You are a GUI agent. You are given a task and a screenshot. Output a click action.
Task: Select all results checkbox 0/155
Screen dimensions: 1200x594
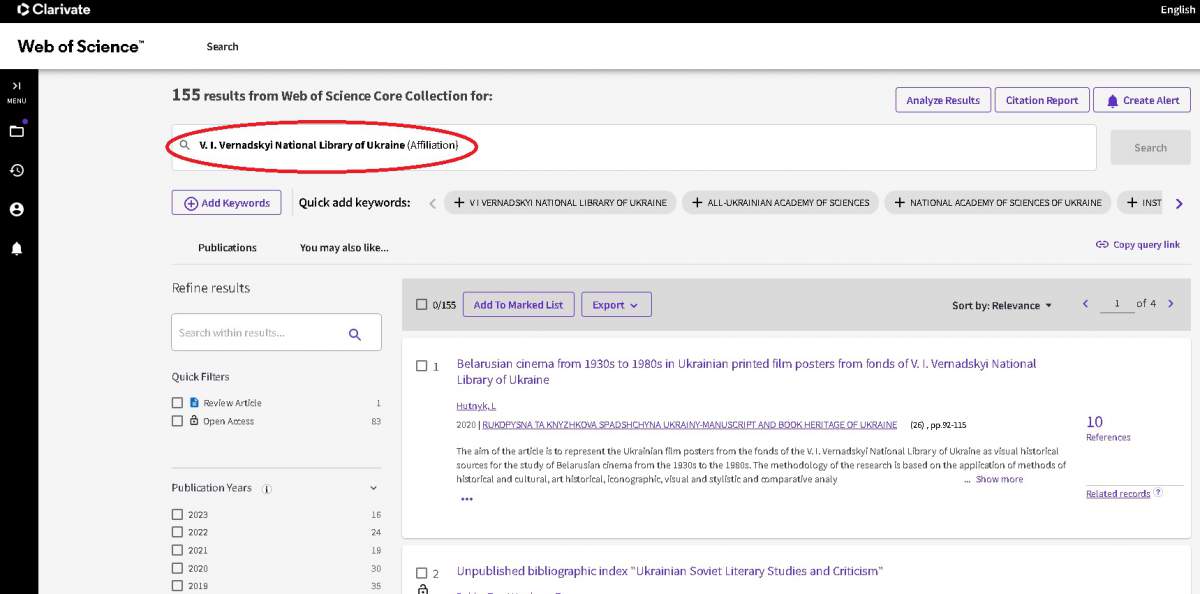pyautogui.click(x=421, y=305)
